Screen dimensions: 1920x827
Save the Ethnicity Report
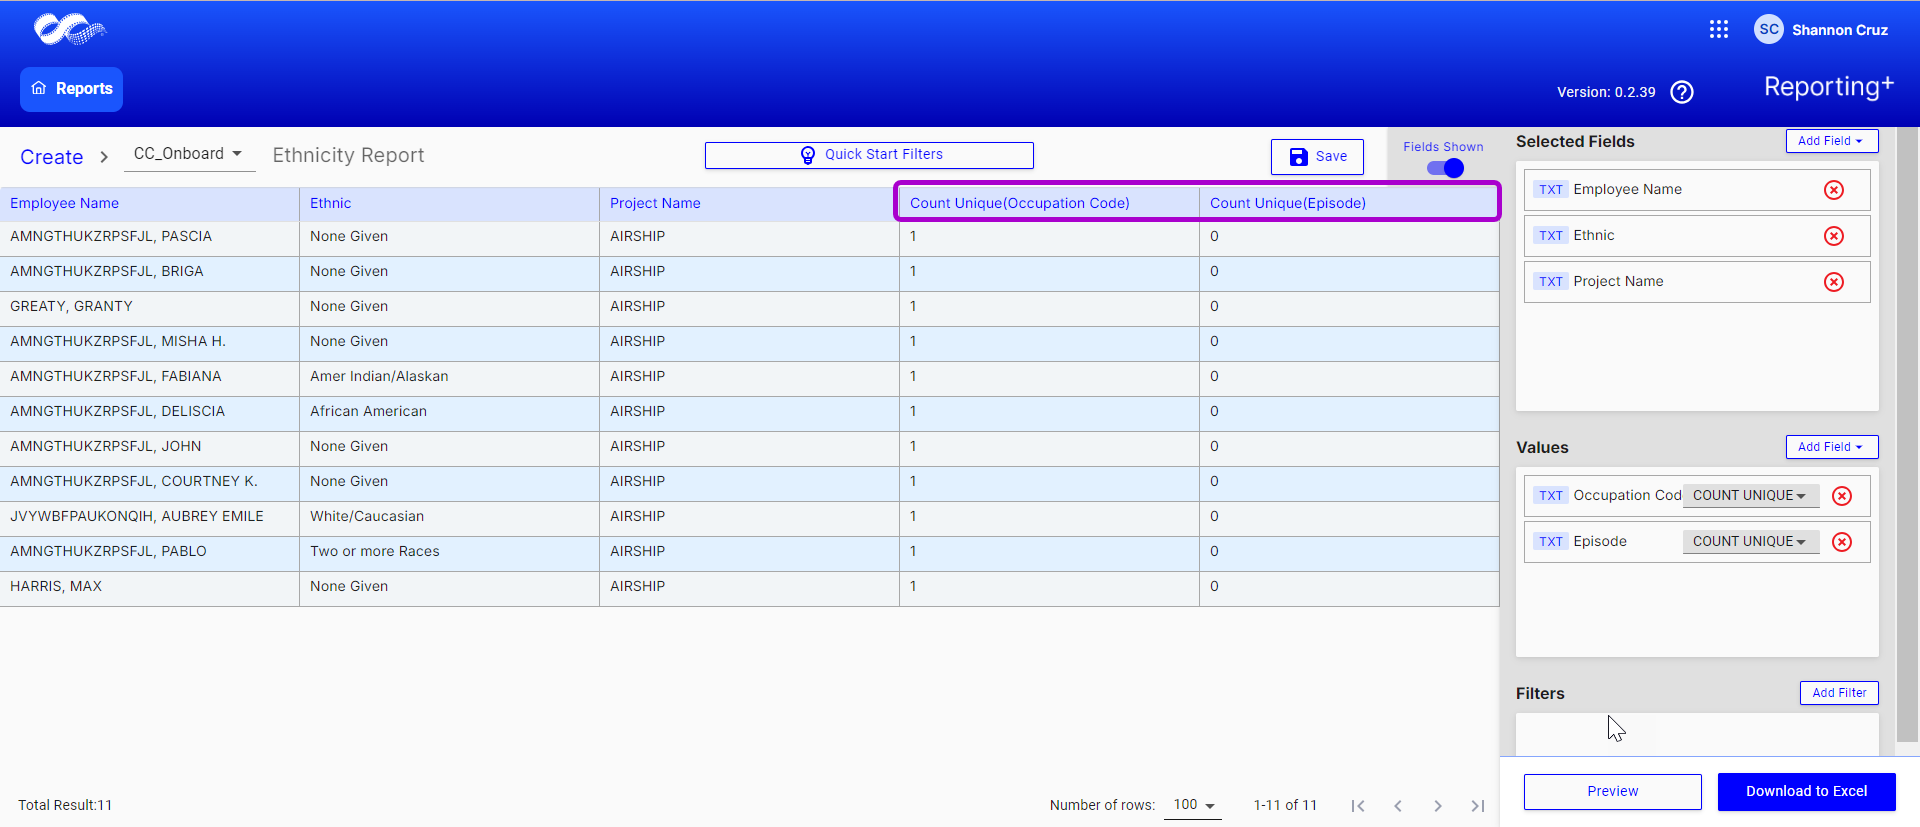(1317, 157)
